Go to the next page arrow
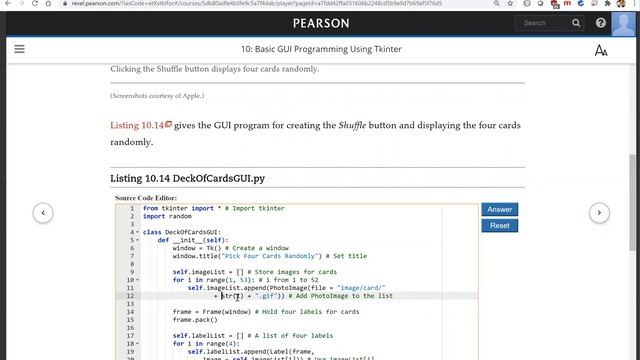 (x=599, y=213)
